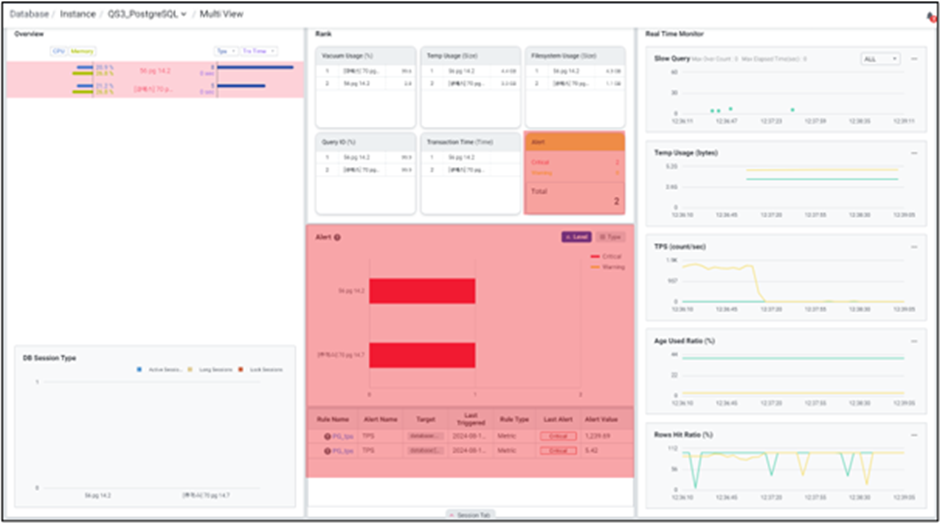Go to Instance in the breadcrumb
This screenshot has height=523, width=940.
[x=77, y=14]
